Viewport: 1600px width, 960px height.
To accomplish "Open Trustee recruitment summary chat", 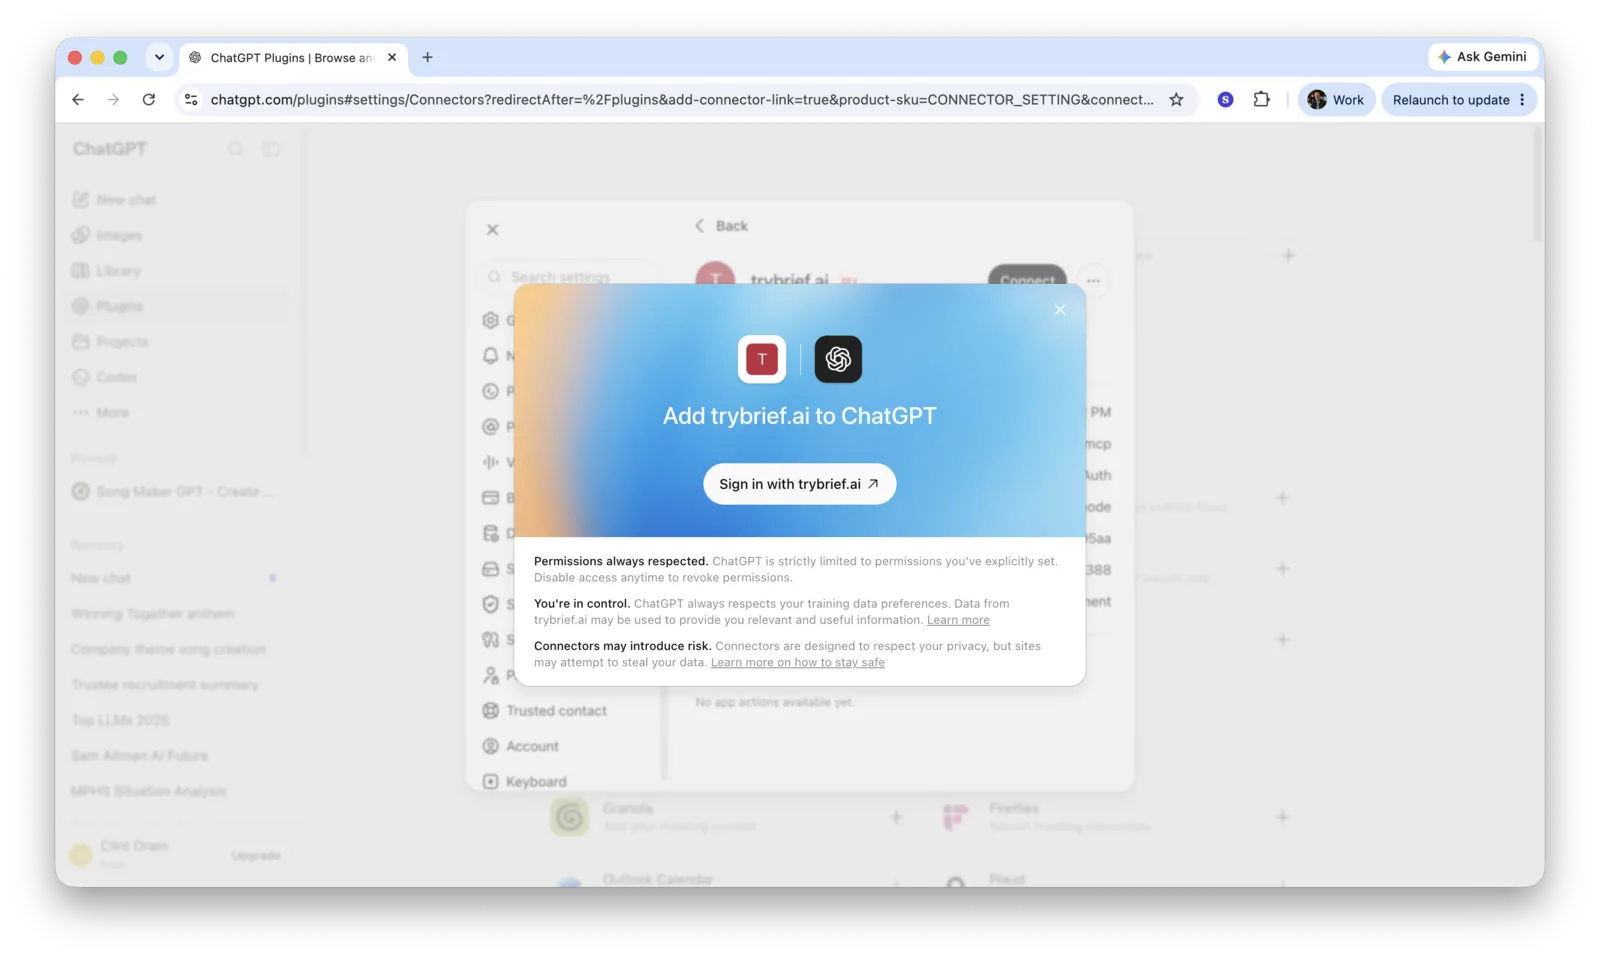I will (x=165, y=685).
